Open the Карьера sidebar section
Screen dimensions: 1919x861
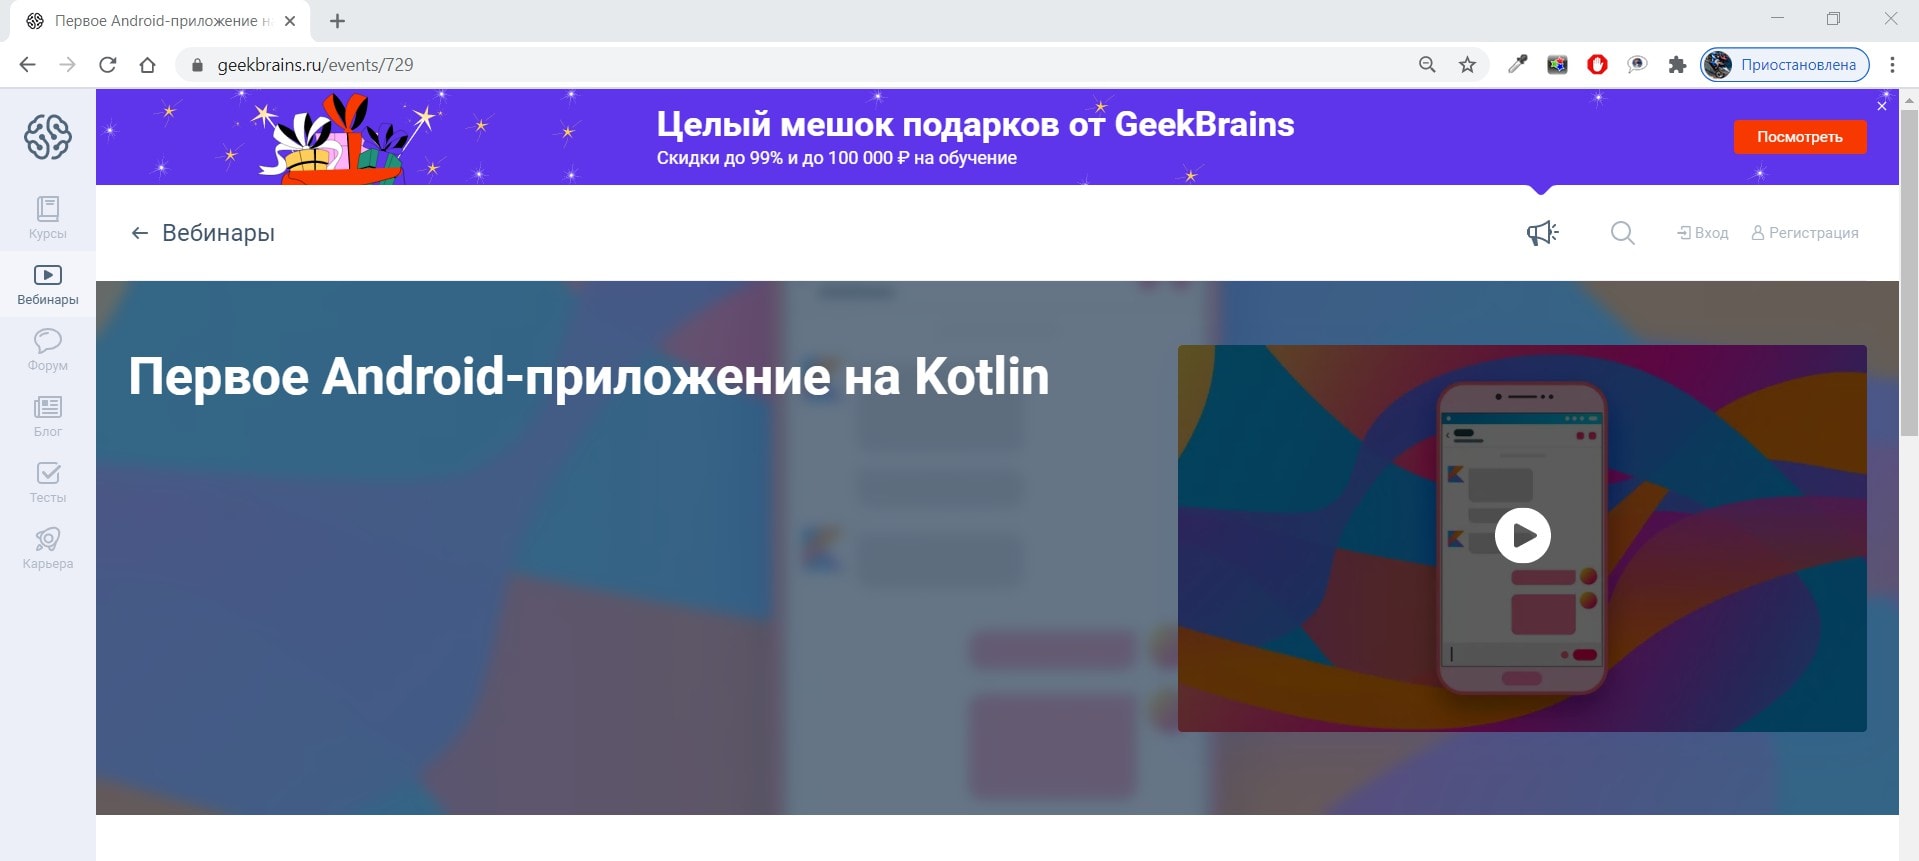[x=48, y=548]
